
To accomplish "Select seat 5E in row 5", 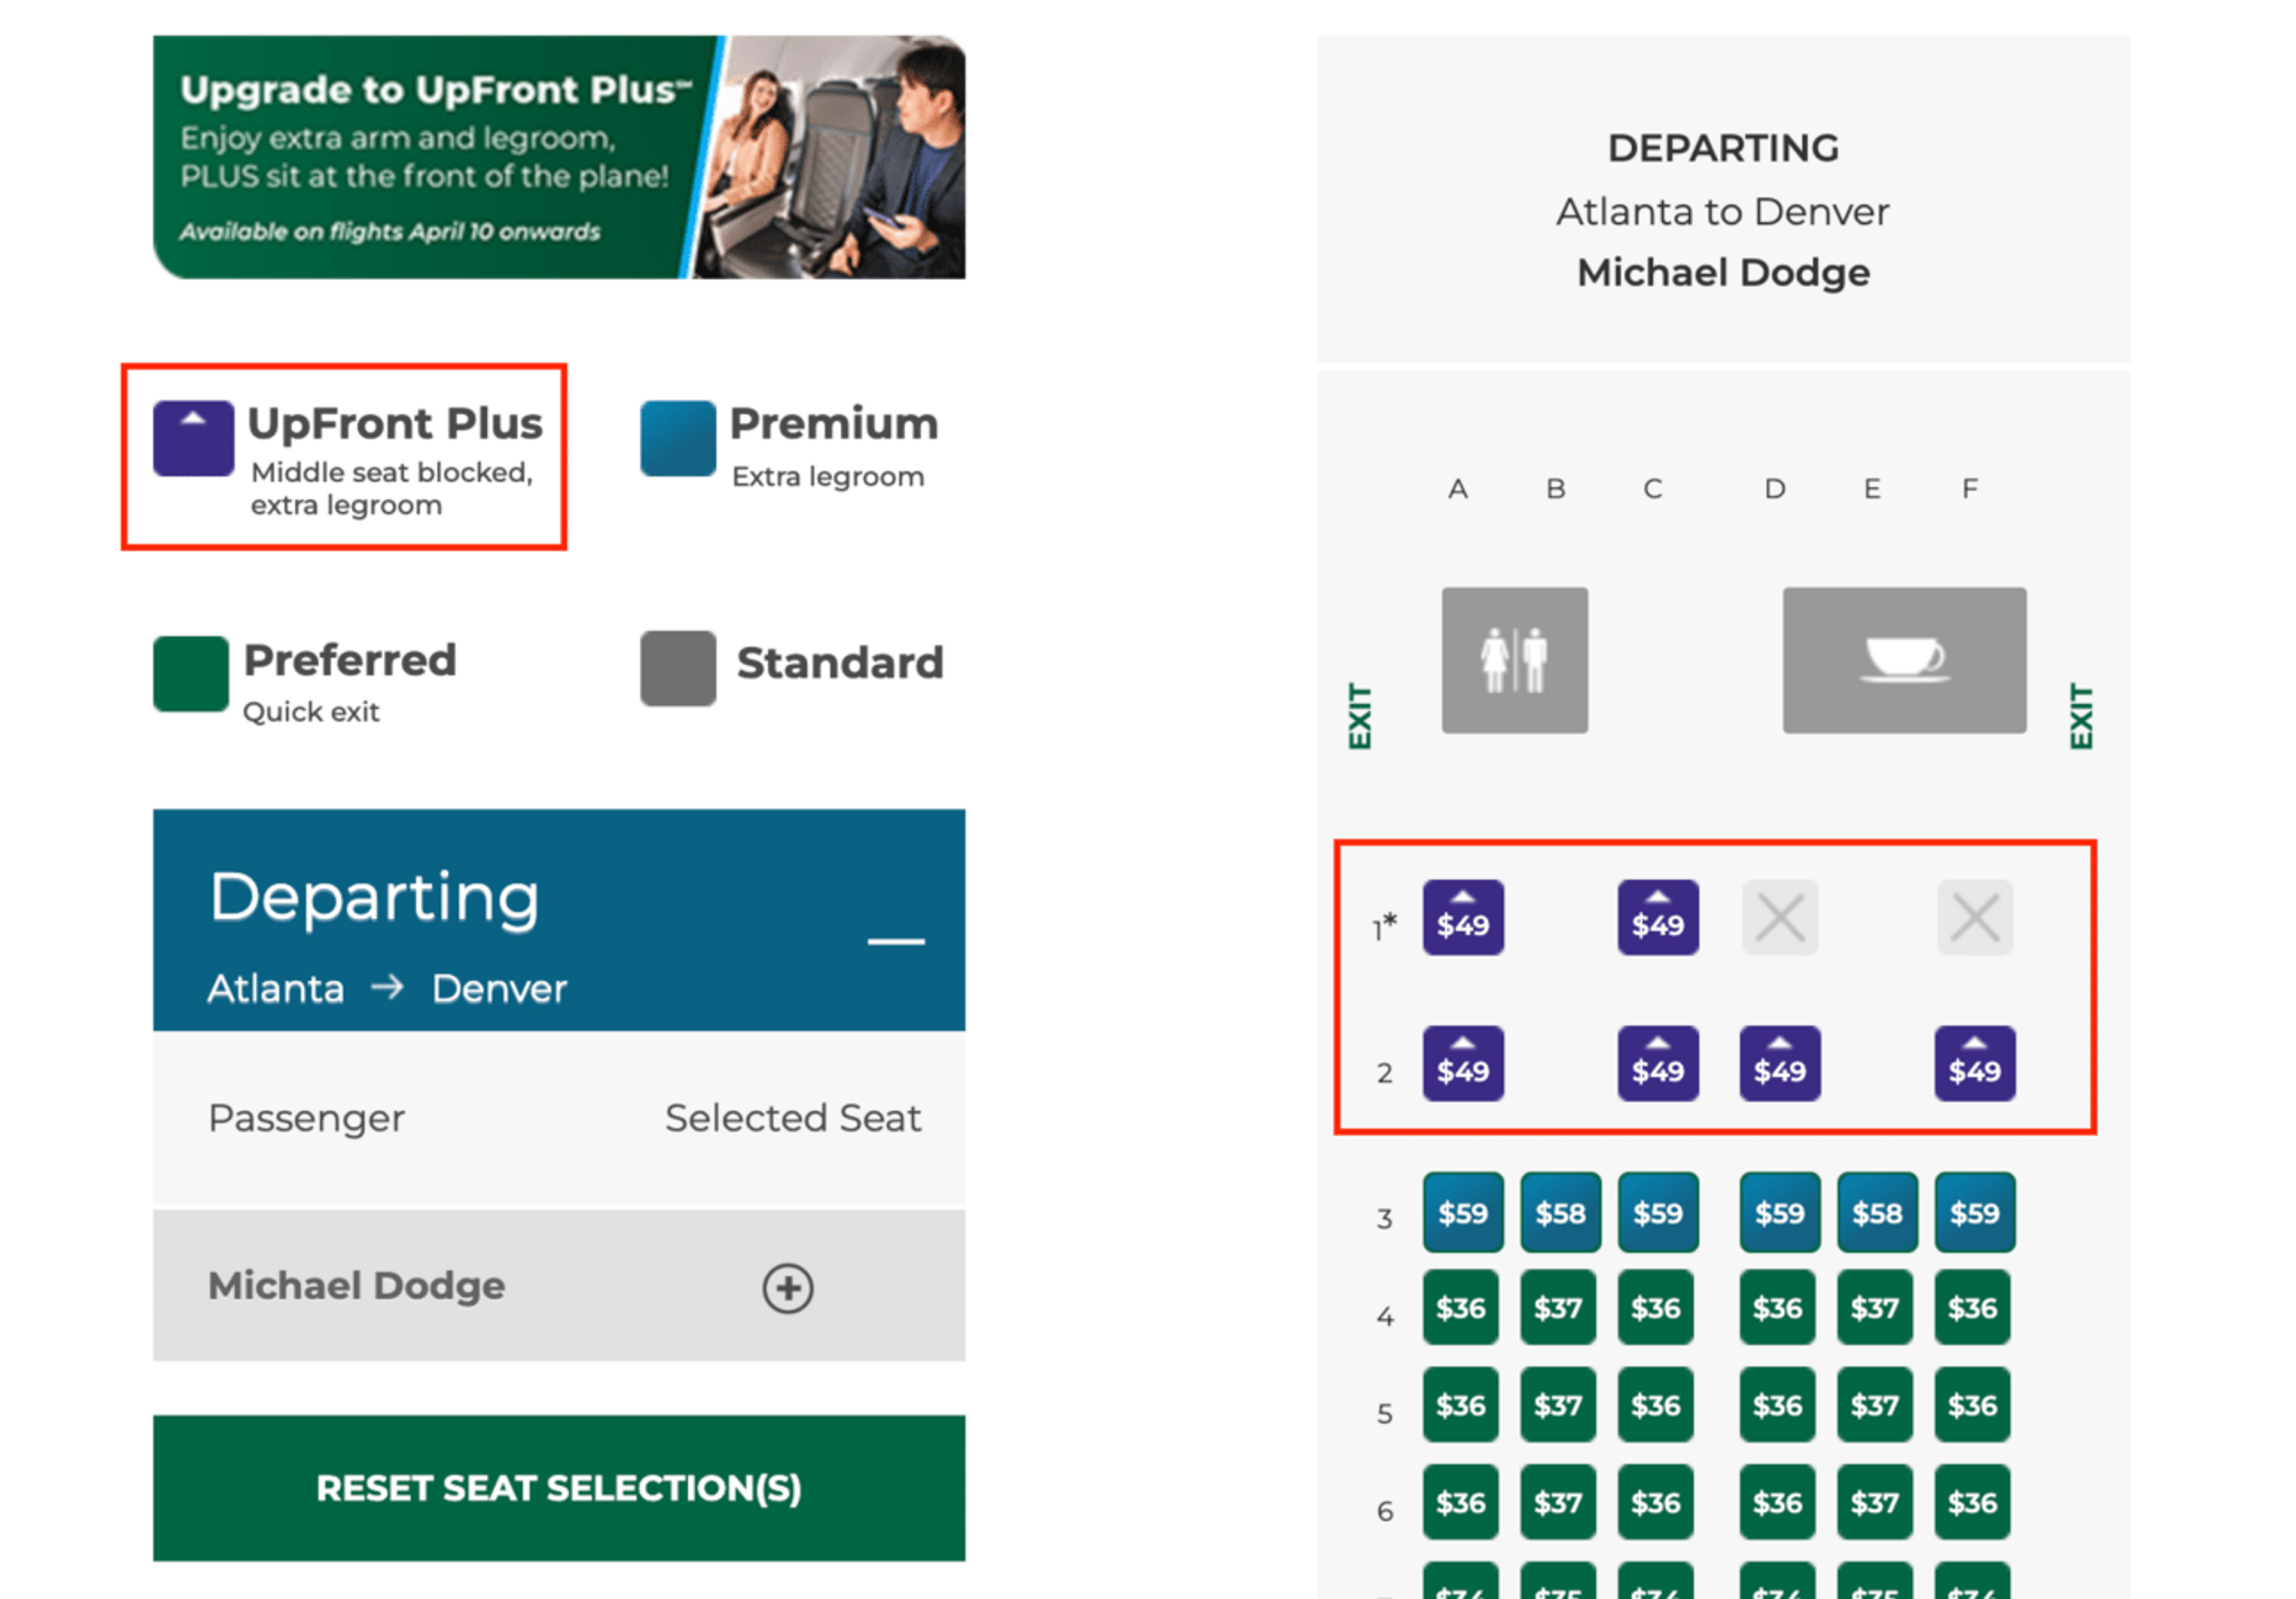I will (1875, 1404).
